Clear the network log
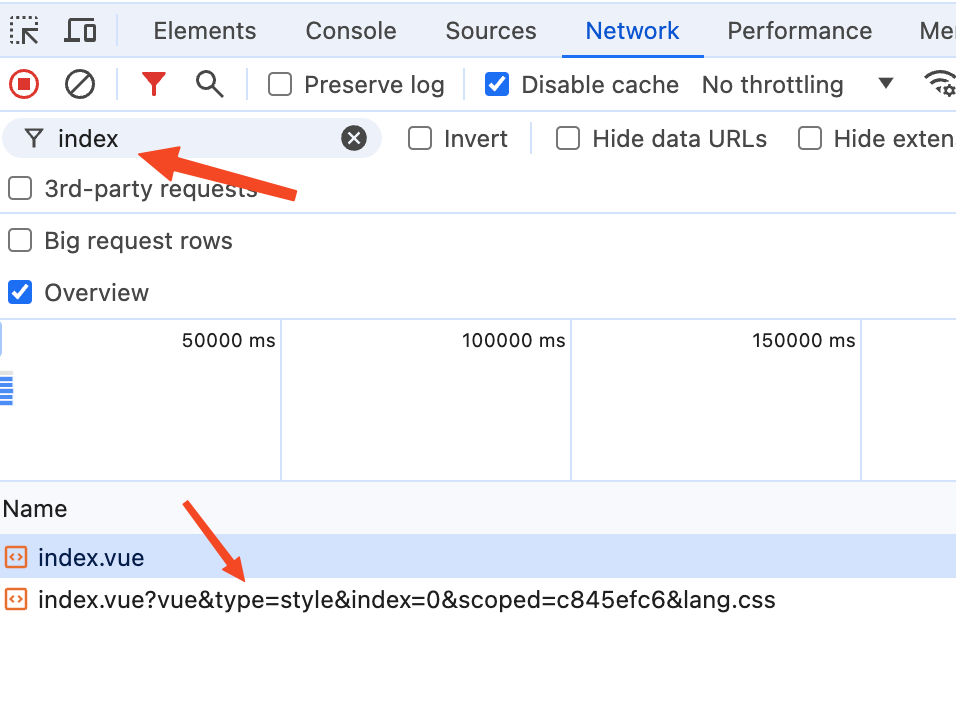The image size is (956, 708). pos(80,84)
